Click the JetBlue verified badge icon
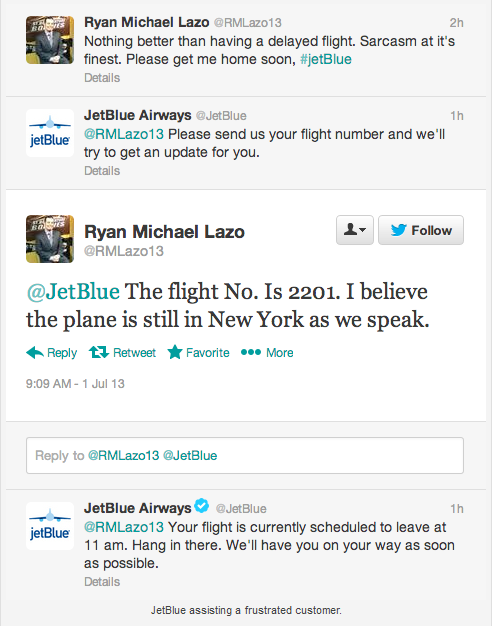Viewport: 492px width, 626px height. (202, 506)
